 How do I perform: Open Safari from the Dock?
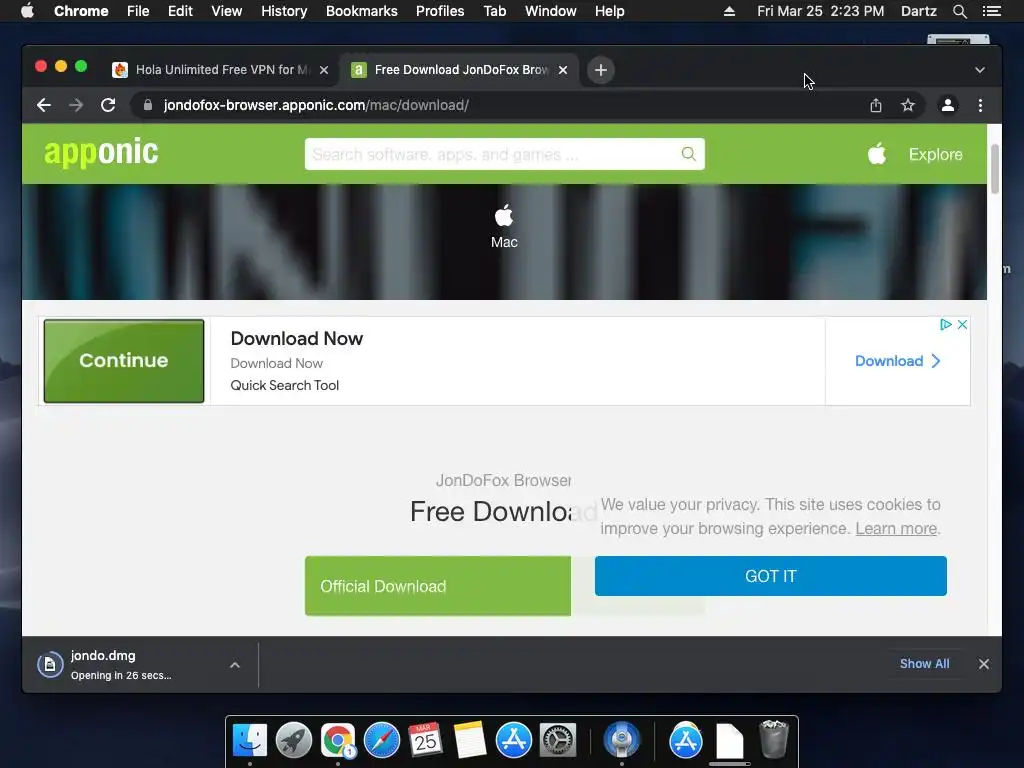(x=381, y=740)
